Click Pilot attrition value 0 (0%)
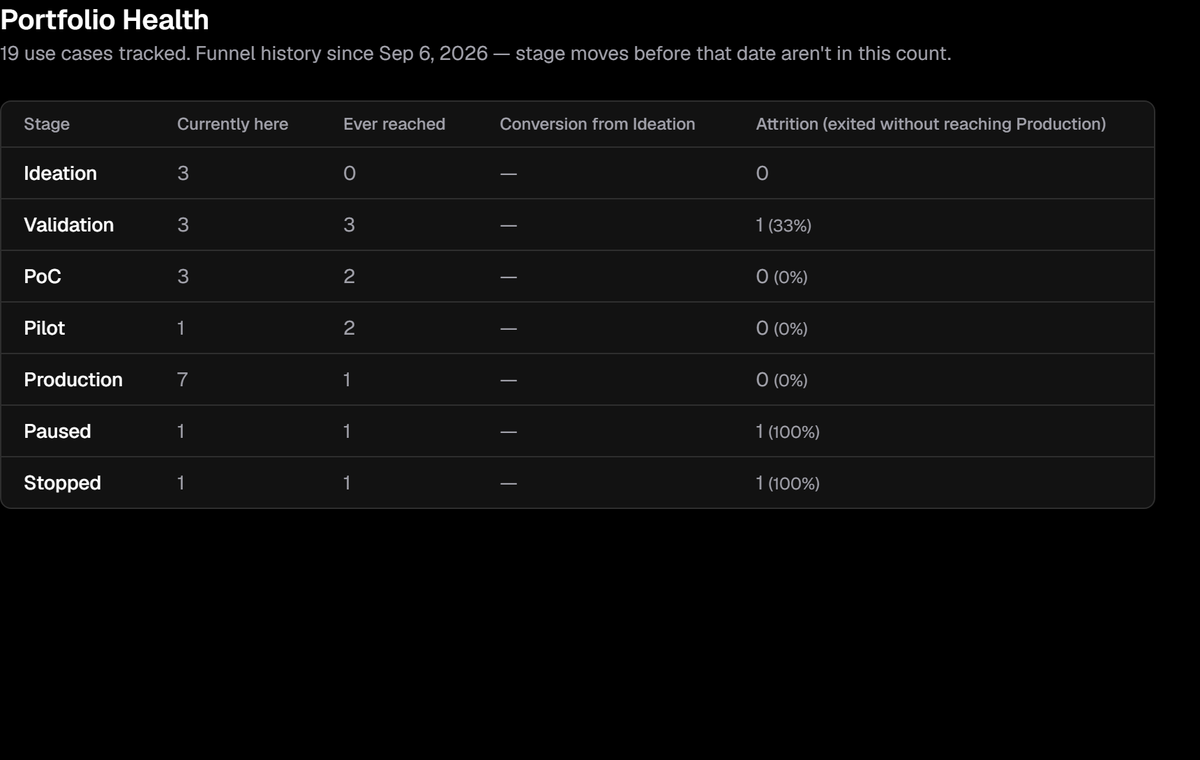Screen dimensions: 1200x760 (782, 328)
